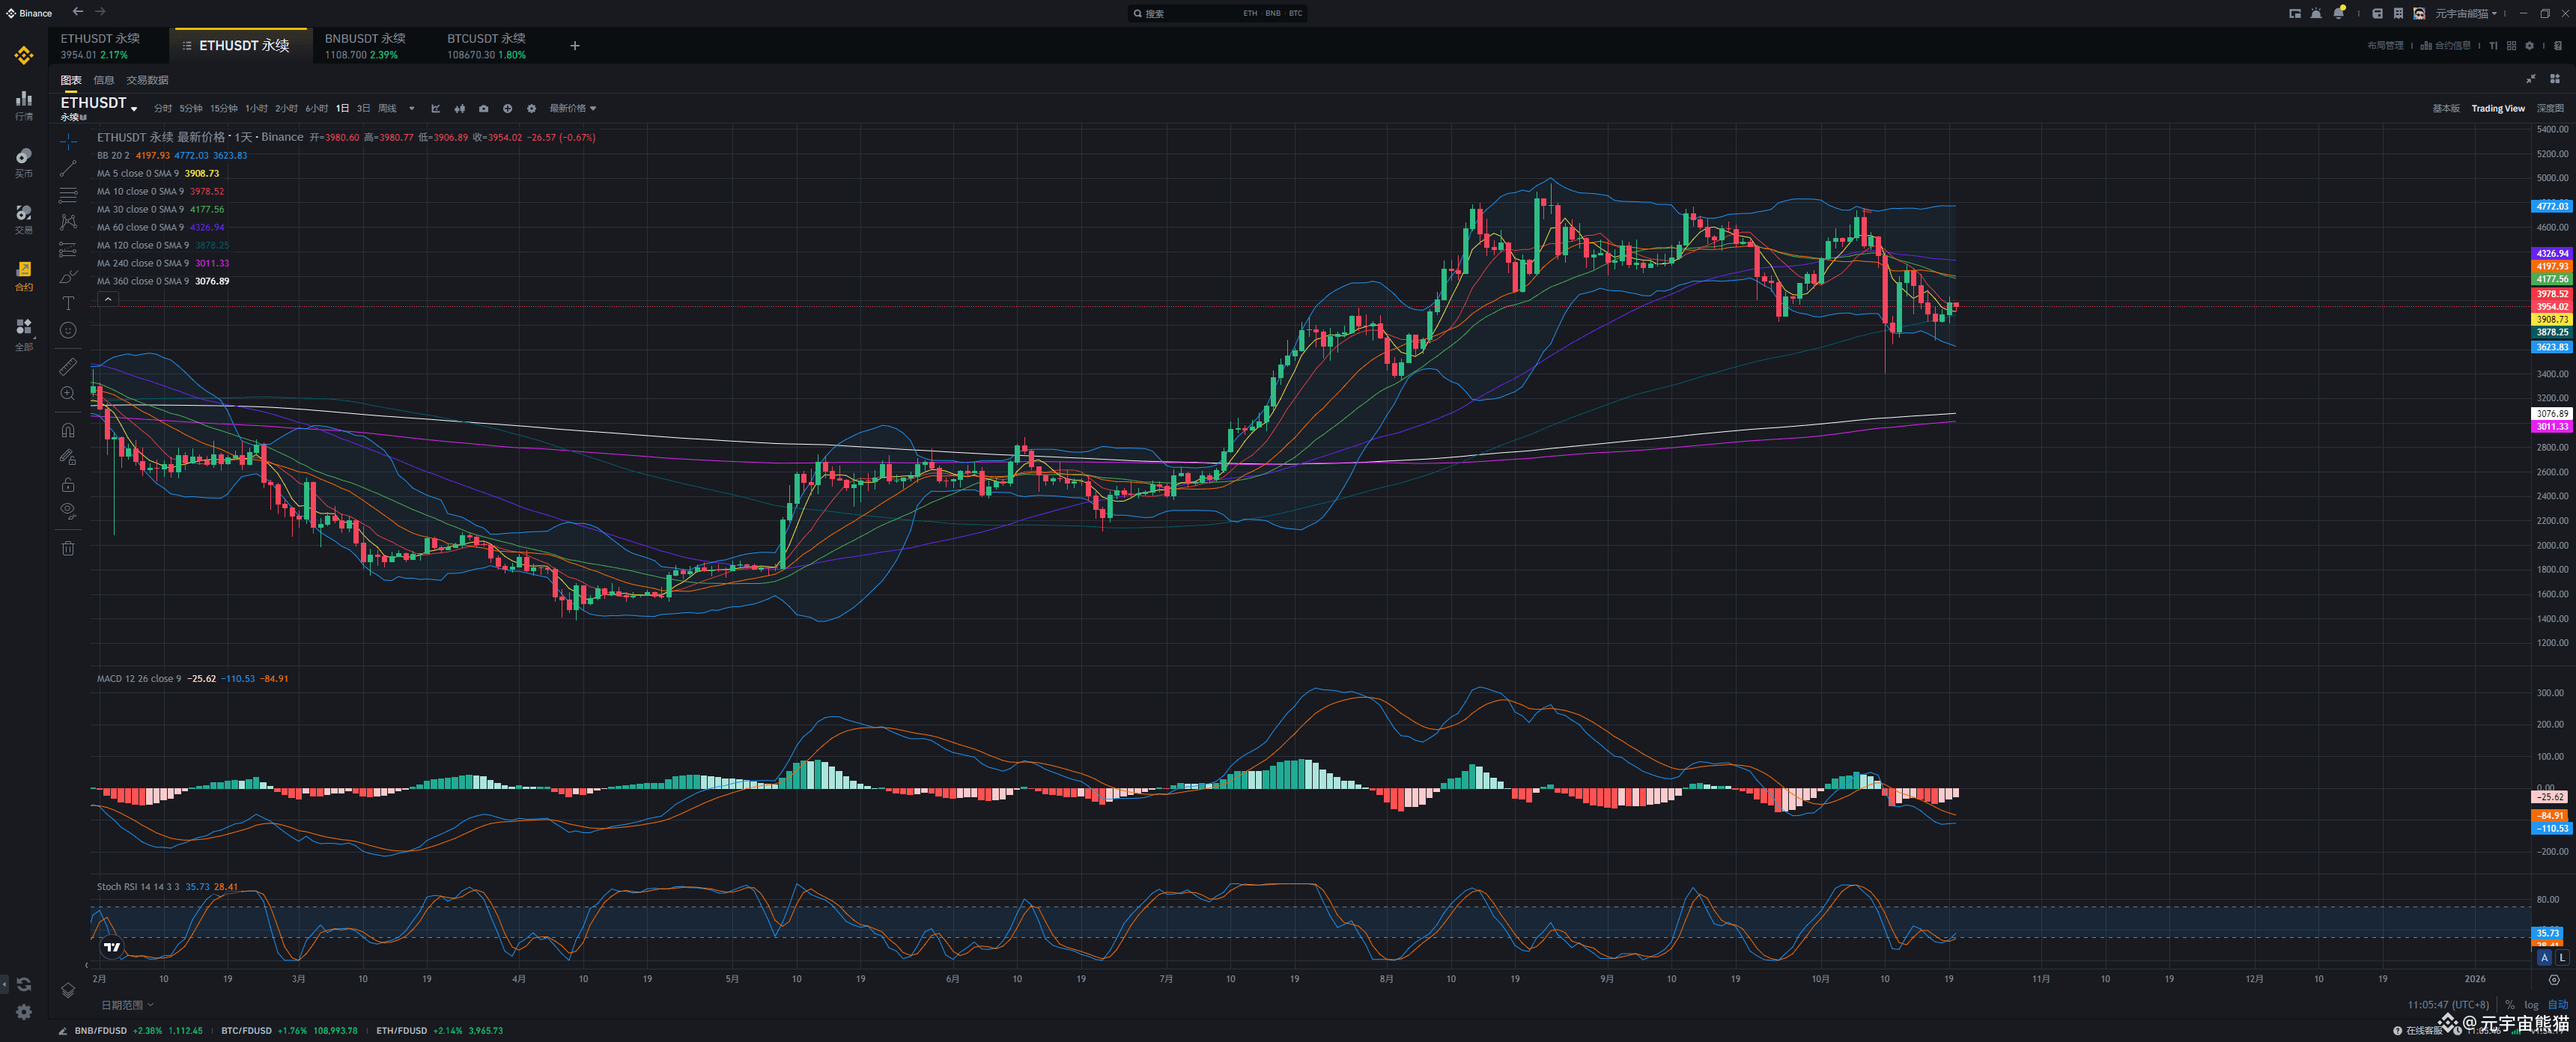2576x1042 pixels.
Task: Expand more time intervals dropdown arrow
Action: [412, 108]
